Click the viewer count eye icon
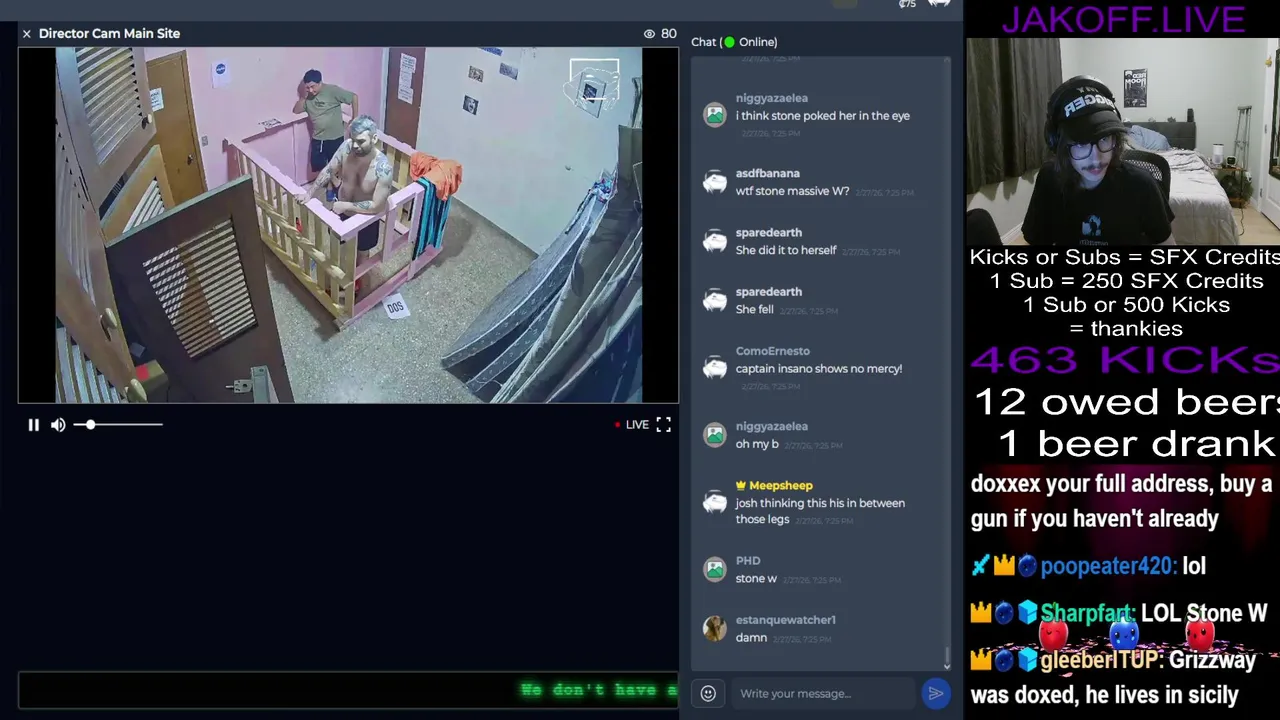This screenshot has height=720, width=1280. (x=649, y=34)
